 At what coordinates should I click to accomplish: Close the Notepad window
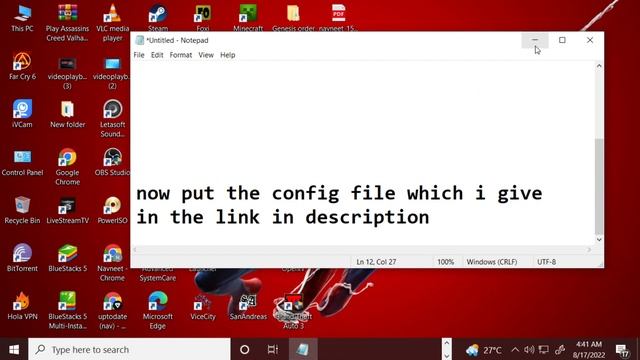pos(590,40)
